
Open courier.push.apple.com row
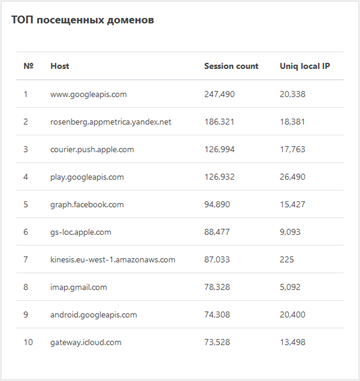[180, 149]
